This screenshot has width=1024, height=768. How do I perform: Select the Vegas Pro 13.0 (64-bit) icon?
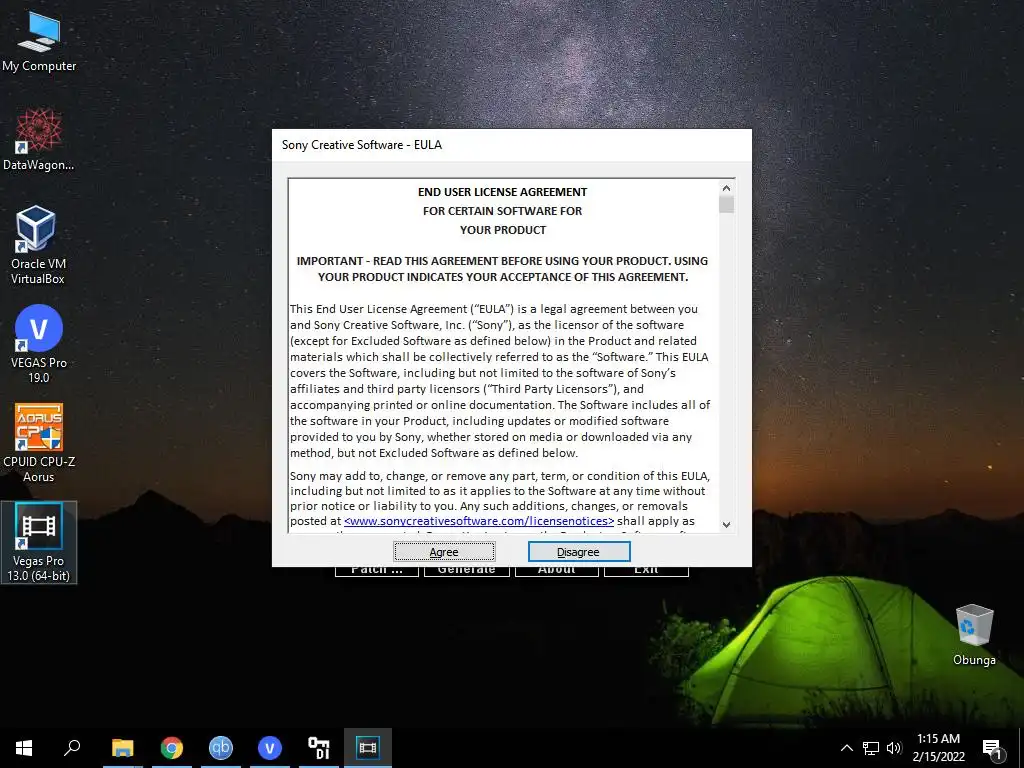(x=39, y=542)
